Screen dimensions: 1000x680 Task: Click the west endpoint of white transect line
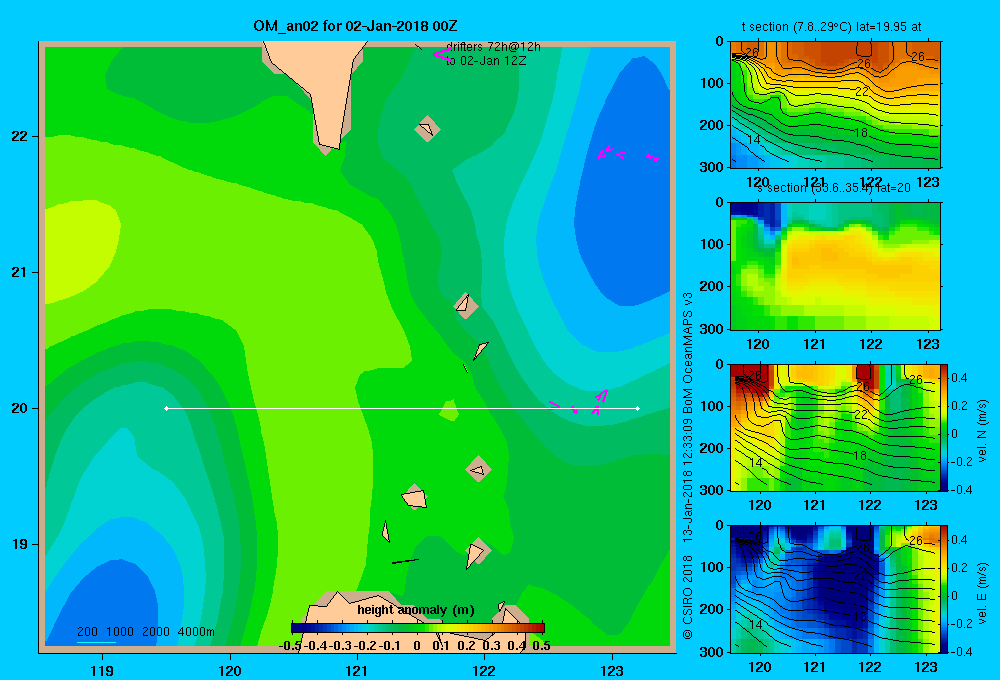tap(166, 408)
